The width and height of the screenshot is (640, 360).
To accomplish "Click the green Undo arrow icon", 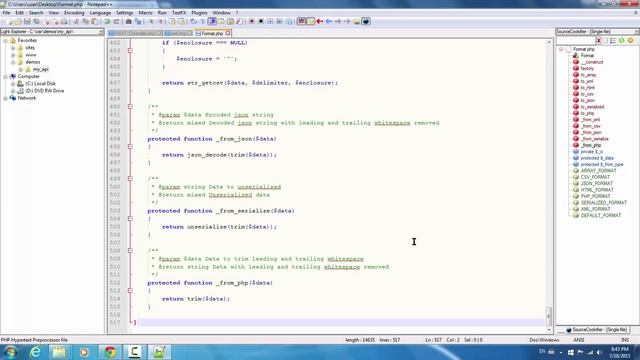I will tap(107, 21).
